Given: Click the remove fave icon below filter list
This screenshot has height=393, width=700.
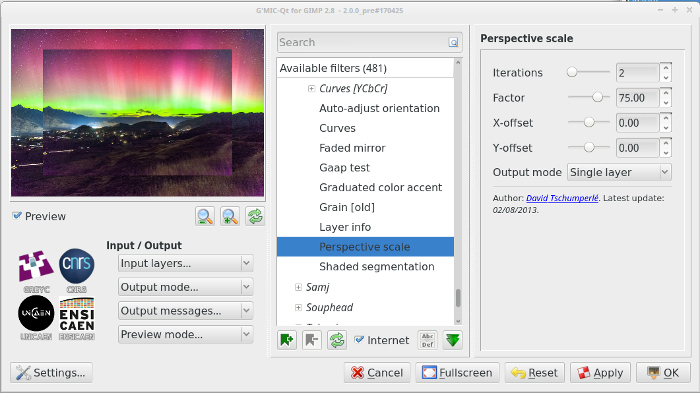Looking at the screenshot, I should (x=312, y=340).
